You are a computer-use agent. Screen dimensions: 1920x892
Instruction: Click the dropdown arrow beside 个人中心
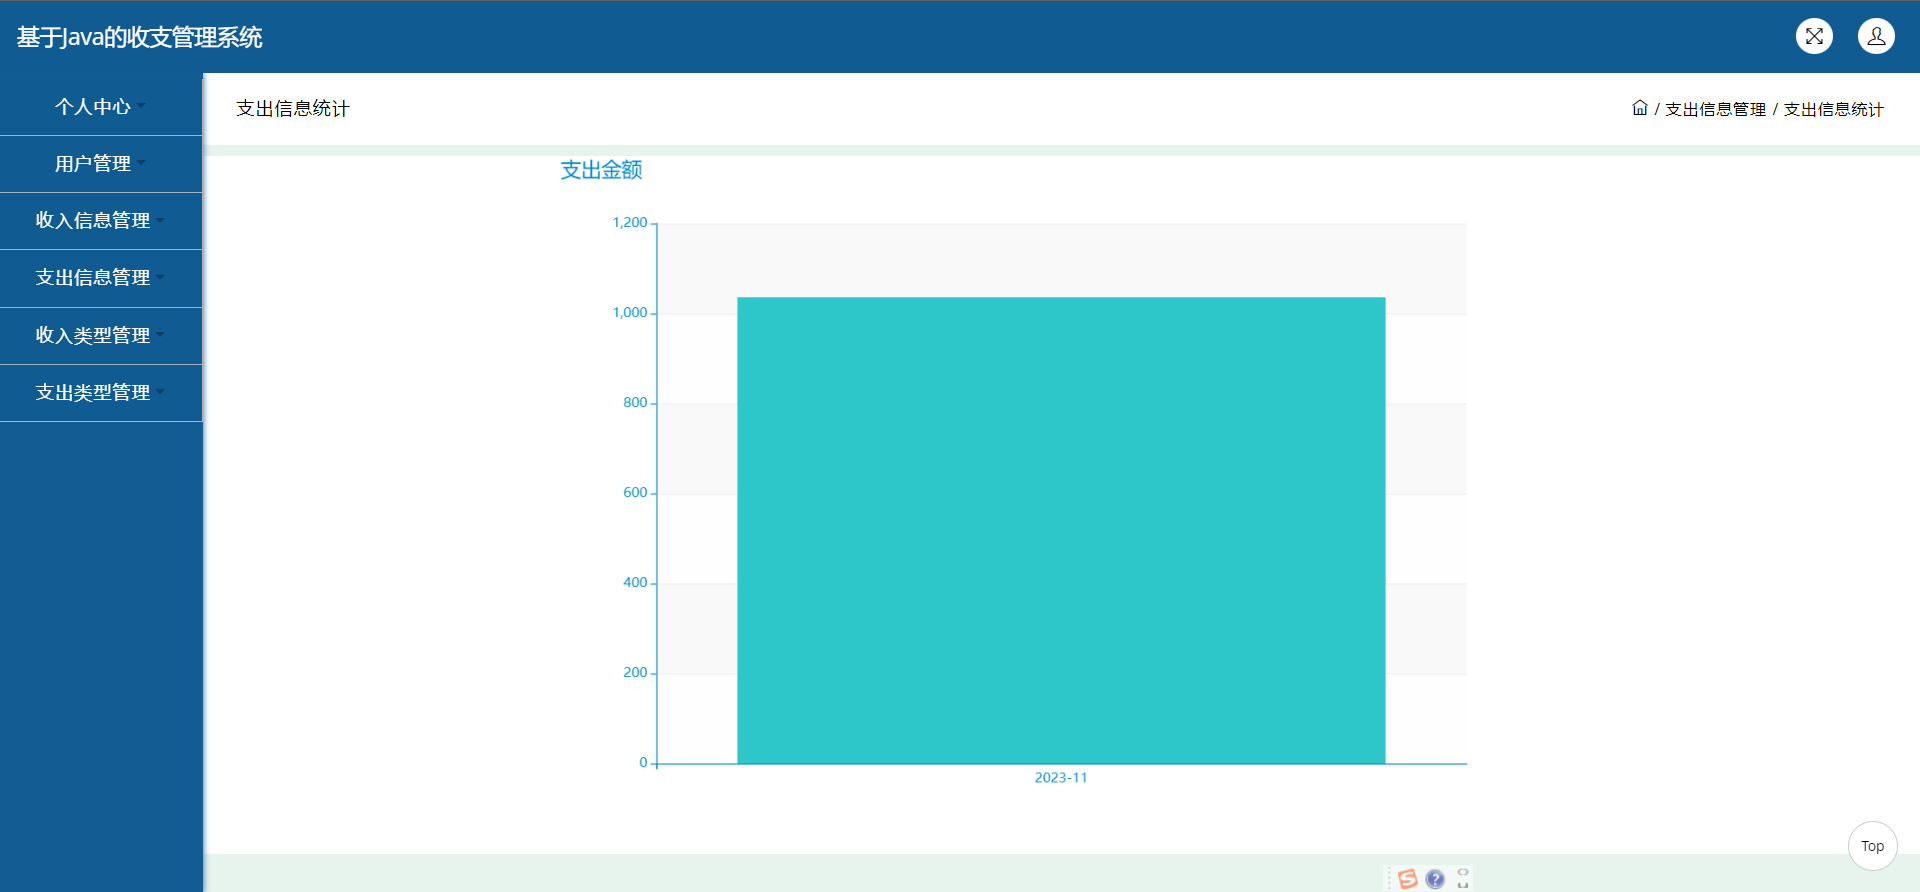[141, 106]
